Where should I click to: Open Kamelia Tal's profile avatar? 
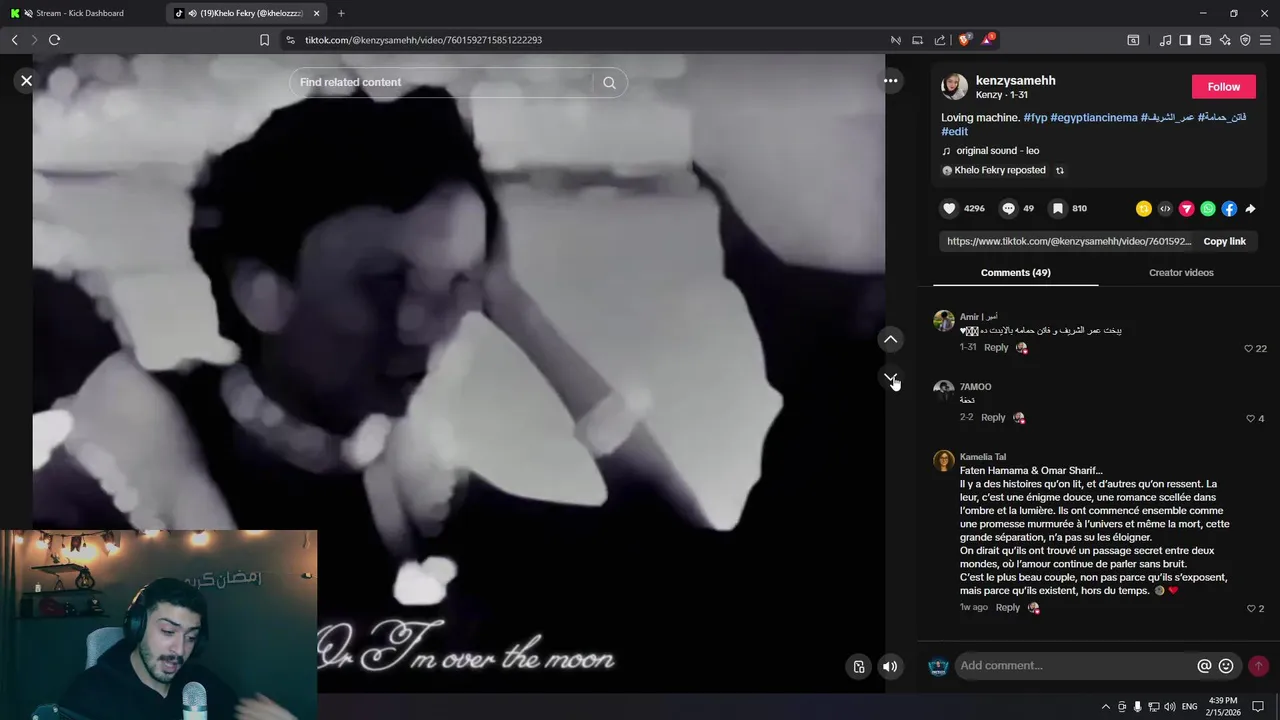click(943, 460)
